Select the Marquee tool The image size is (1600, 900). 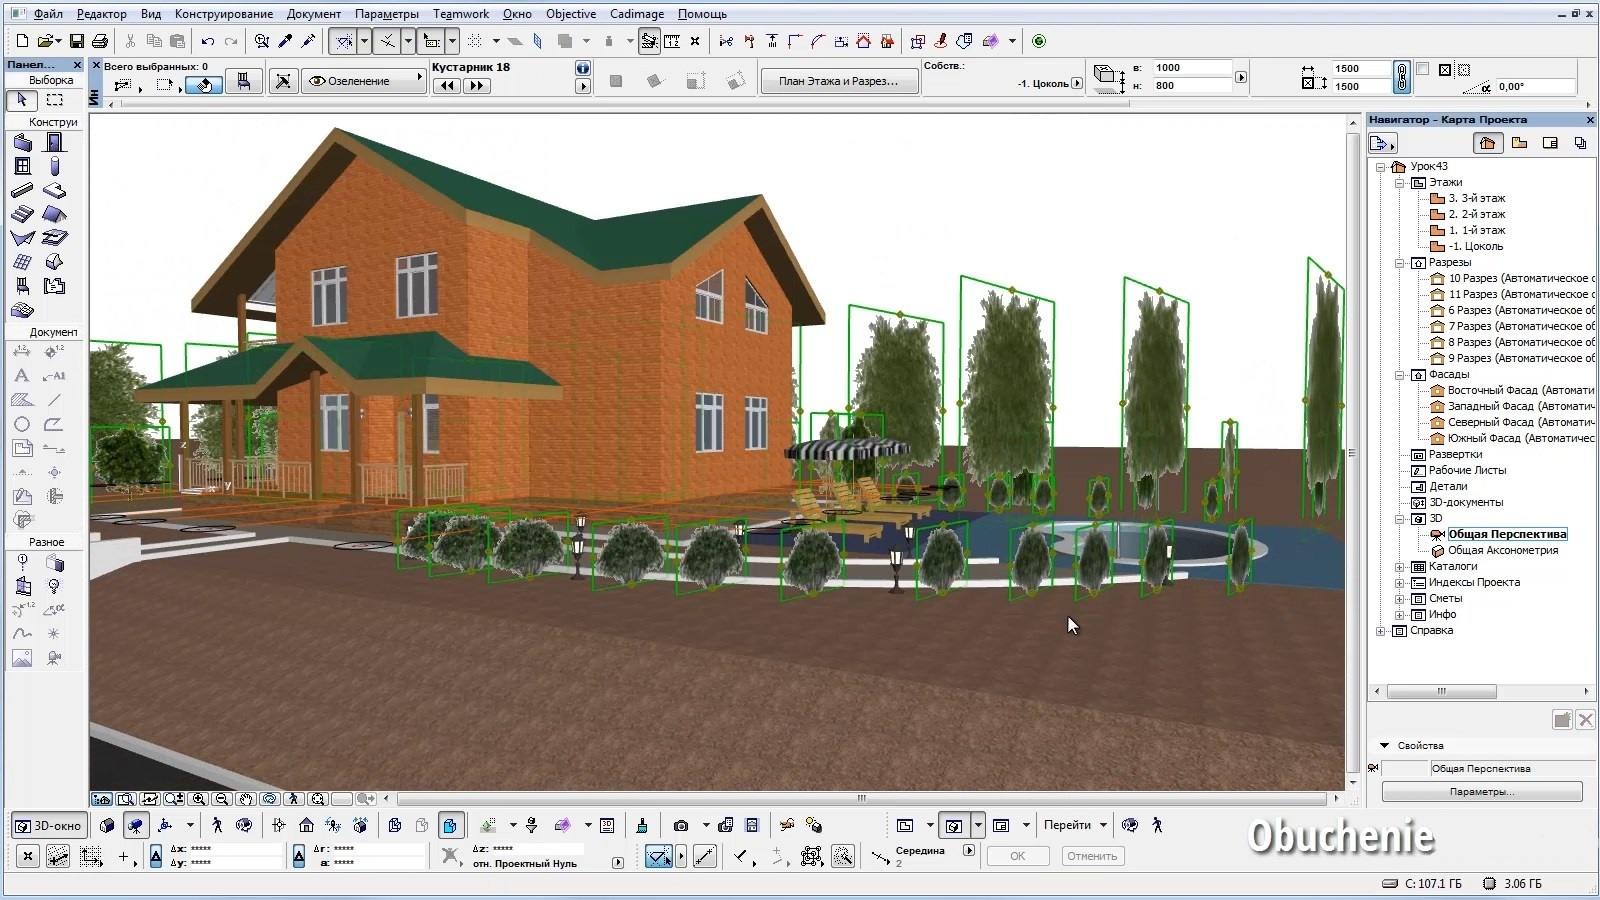click(x=55, y=100)
